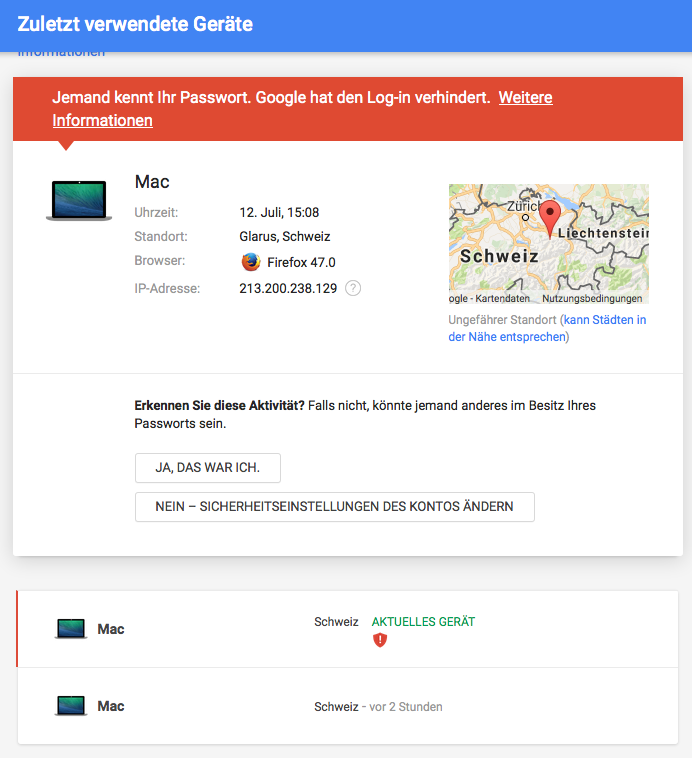This screenshot has height=758, width=692.
Task: Click the red security warning shield icon
Action: point(380,640)
